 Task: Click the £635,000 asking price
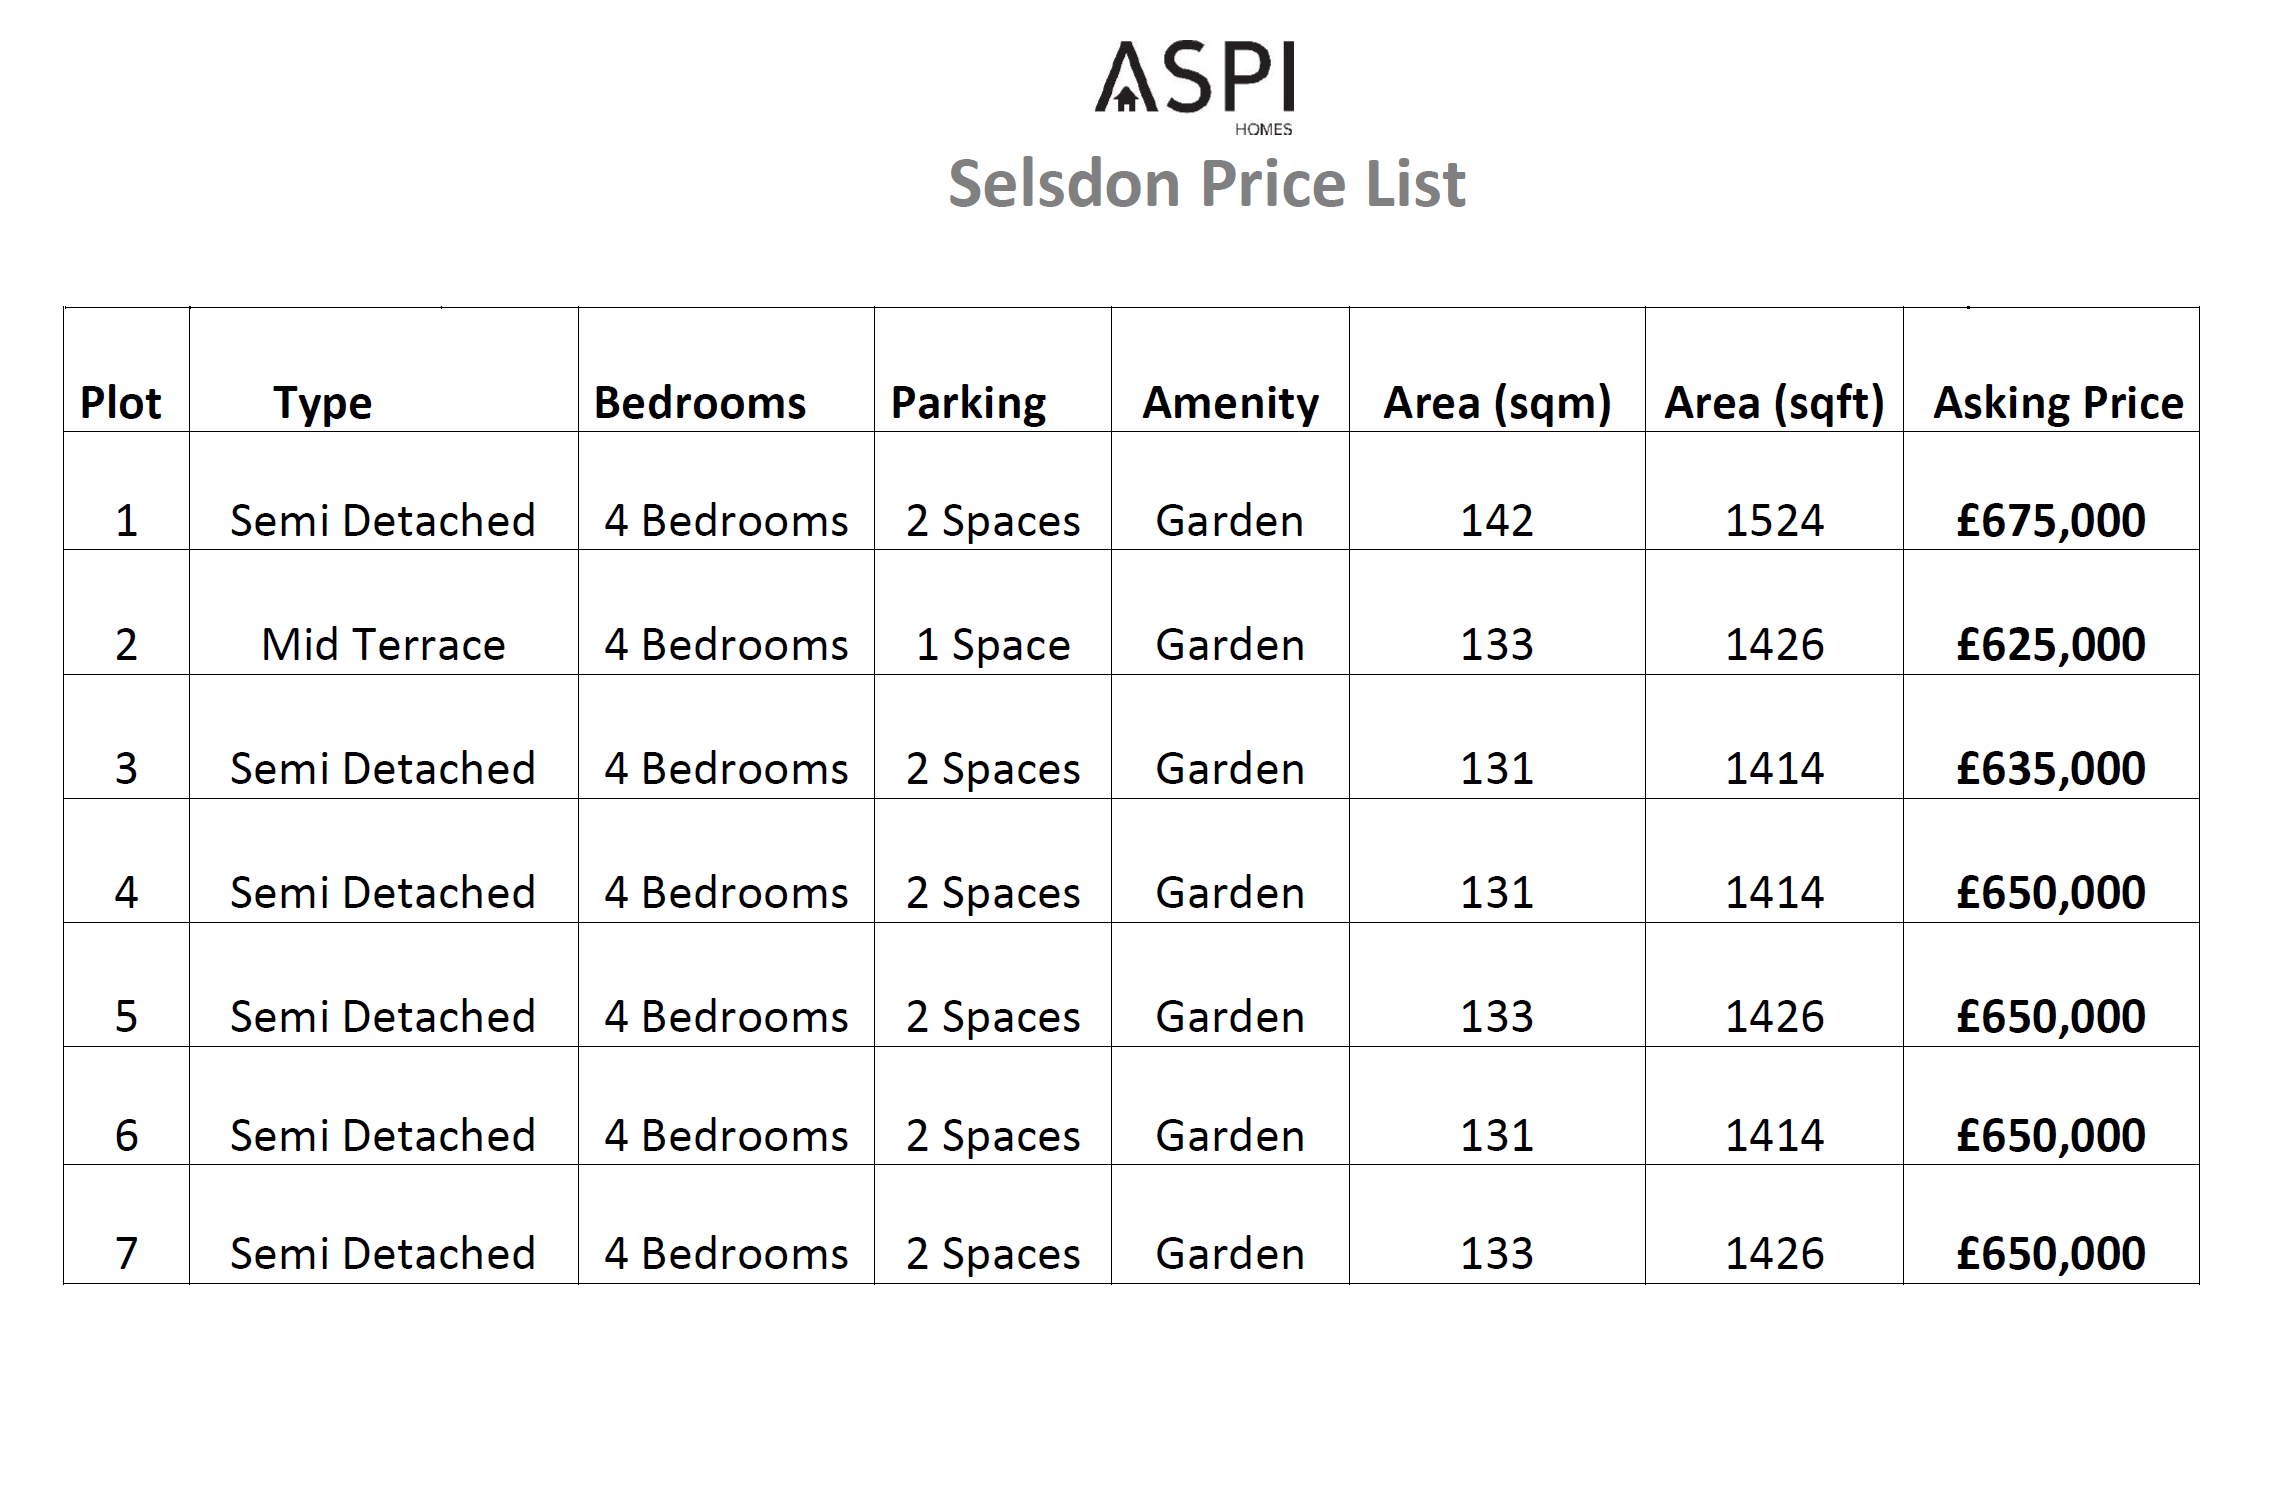(2051, 769)
